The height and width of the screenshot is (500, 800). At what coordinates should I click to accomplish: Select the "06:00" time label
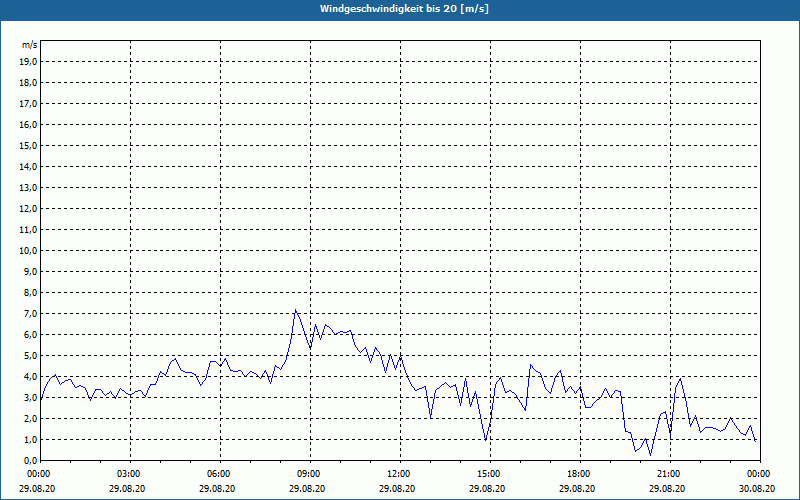coord(220,474)
